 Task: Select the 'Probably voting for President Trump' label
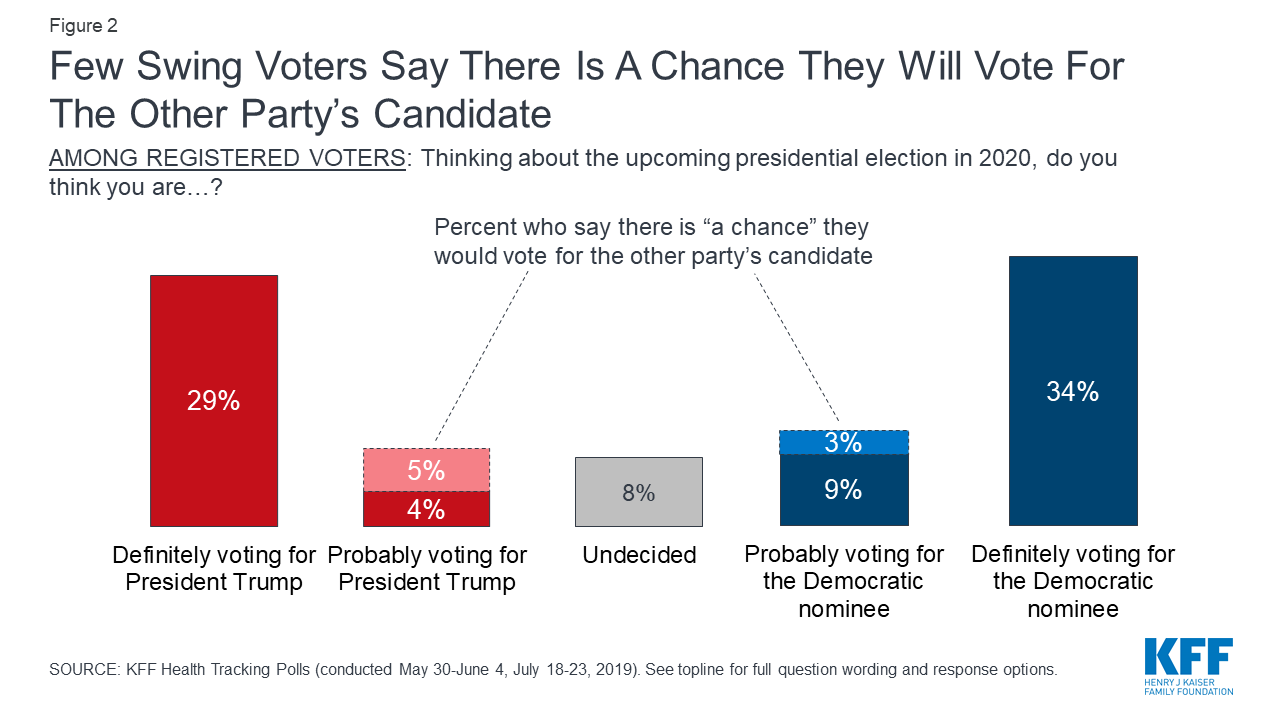(x=427, y=568)
